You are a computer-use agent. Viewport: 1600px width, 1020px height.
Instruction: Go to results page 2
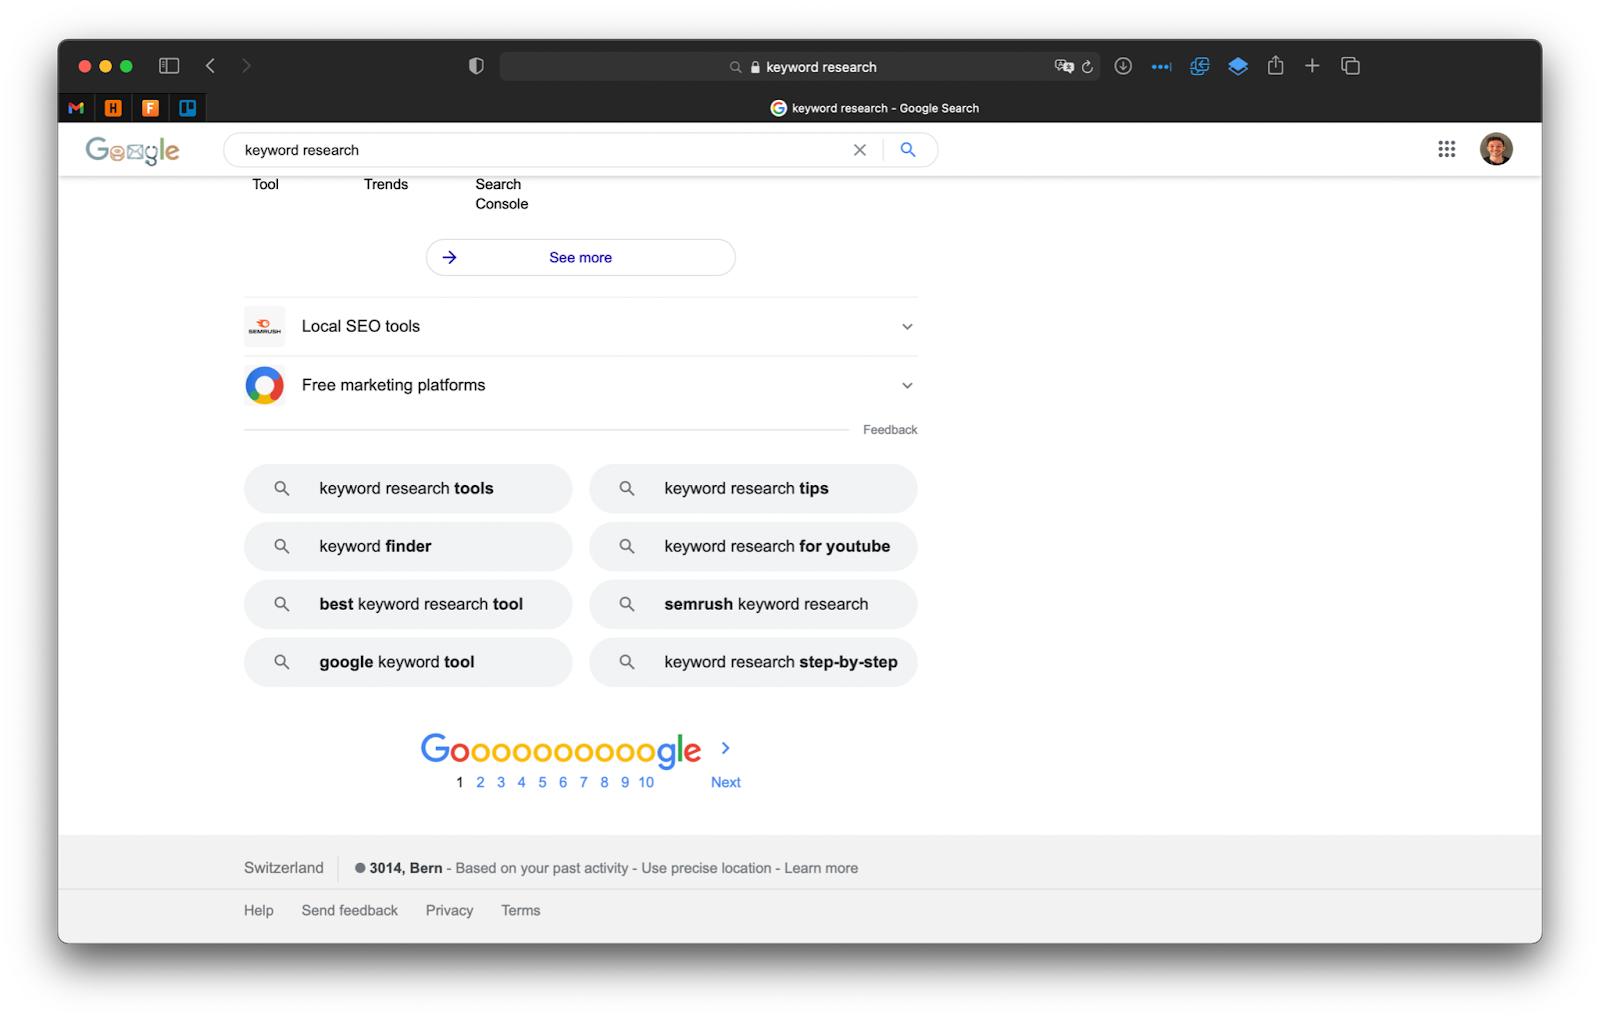click(x=480, y=782)
